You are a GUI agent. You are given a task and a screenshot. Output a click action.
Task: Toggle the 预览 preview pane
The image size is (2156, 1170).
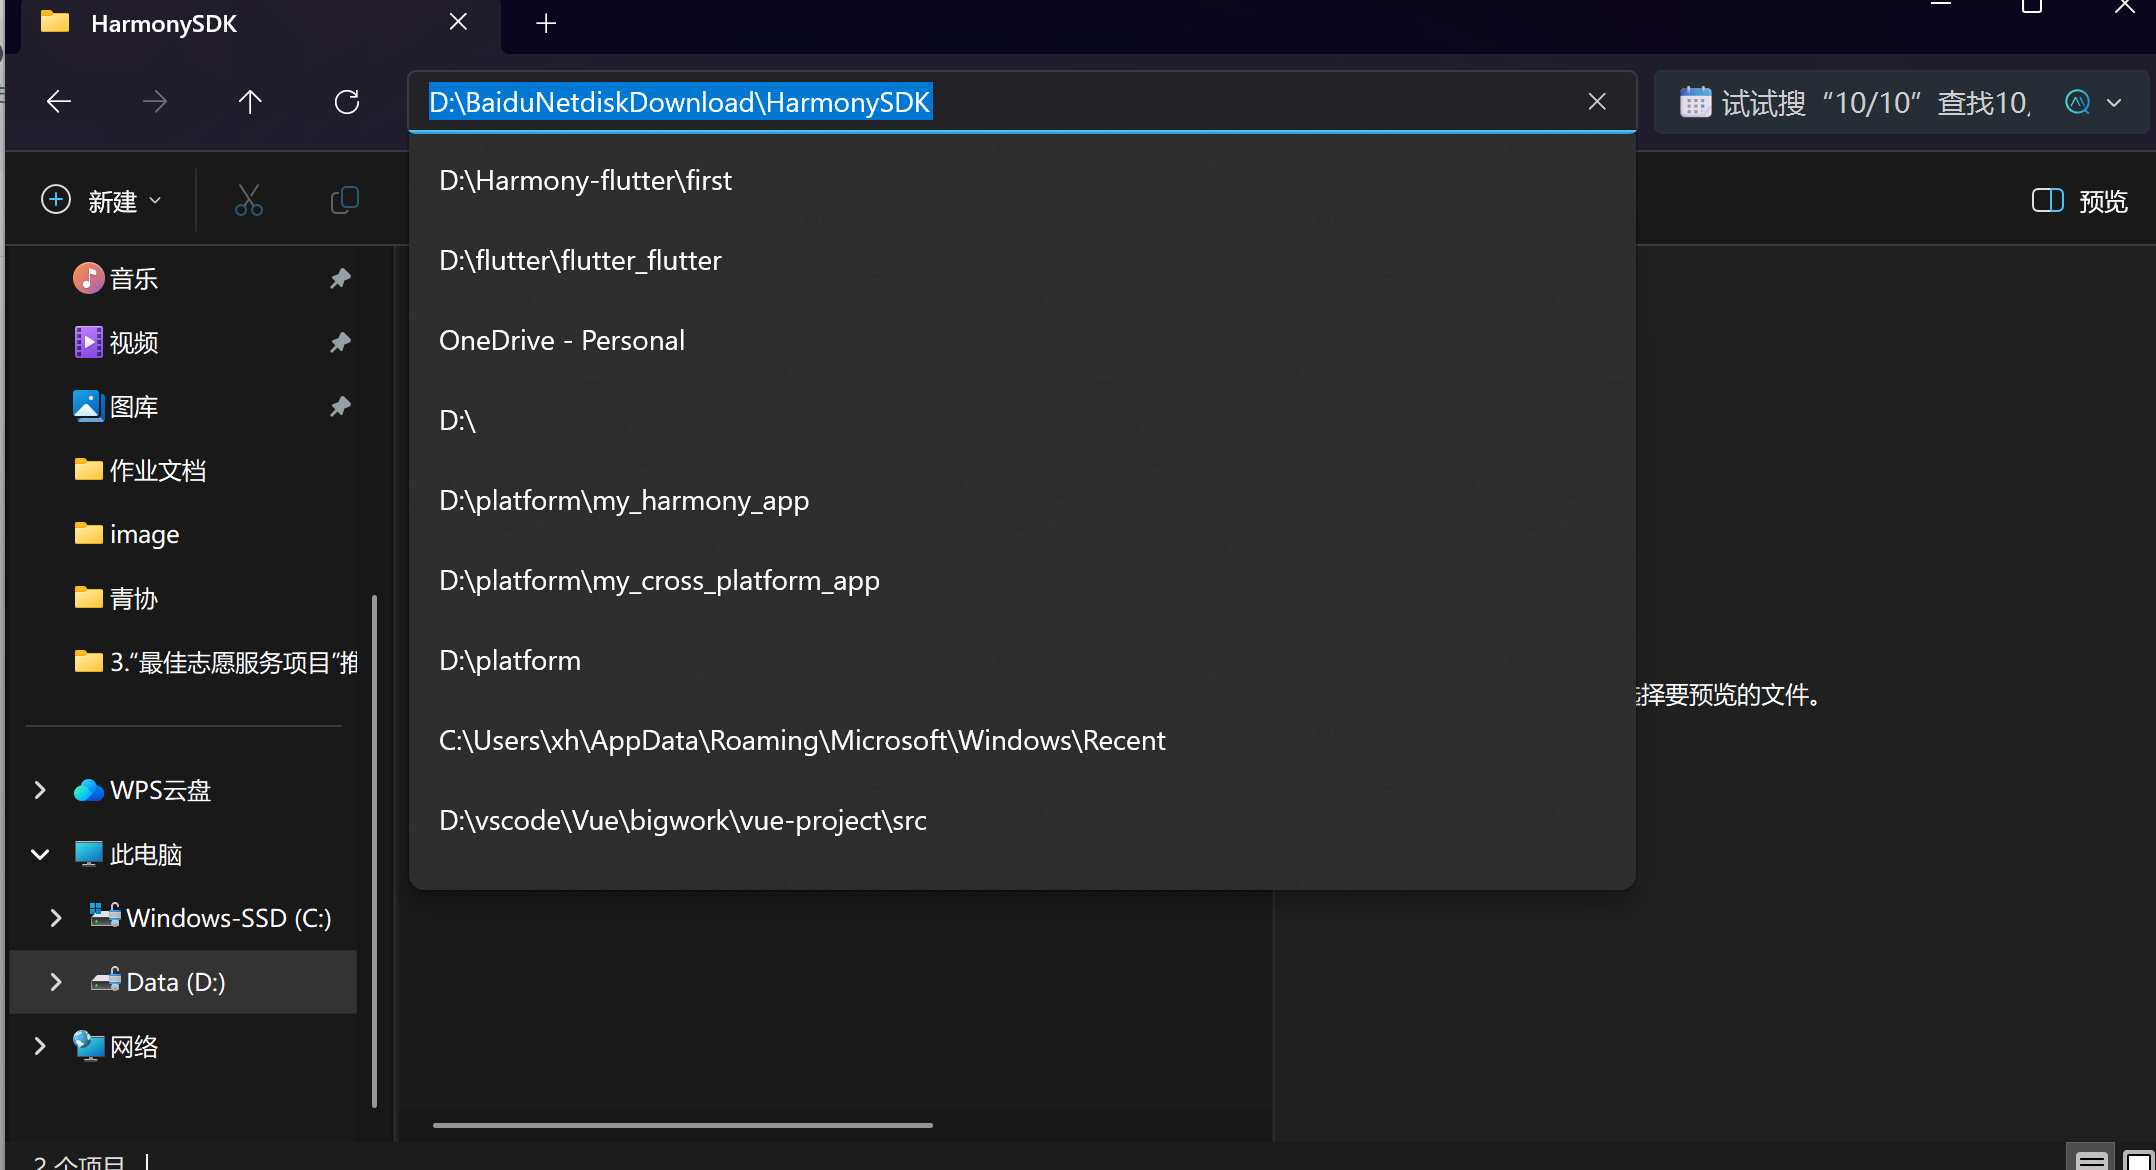pos(2080,201)
